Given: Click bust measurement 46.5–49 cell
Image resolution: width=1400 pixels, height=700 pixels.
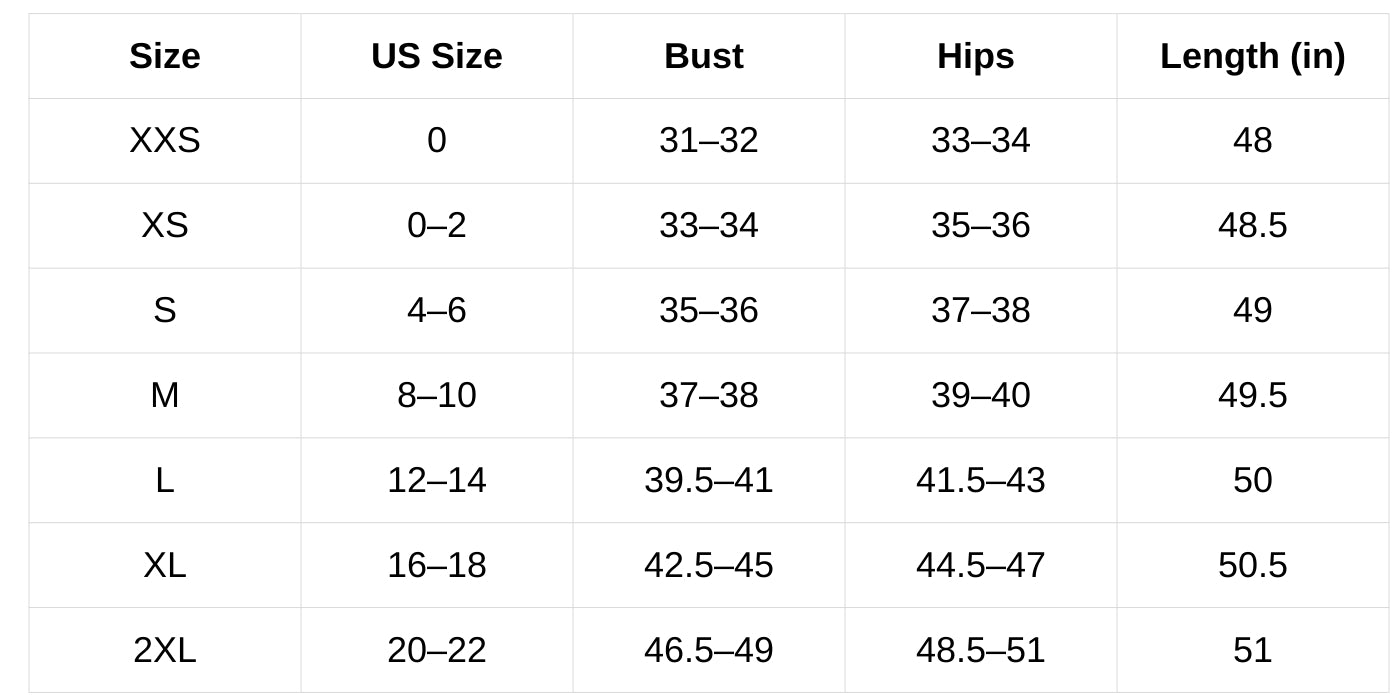Looking at the screenshot, I should [709, 651].
